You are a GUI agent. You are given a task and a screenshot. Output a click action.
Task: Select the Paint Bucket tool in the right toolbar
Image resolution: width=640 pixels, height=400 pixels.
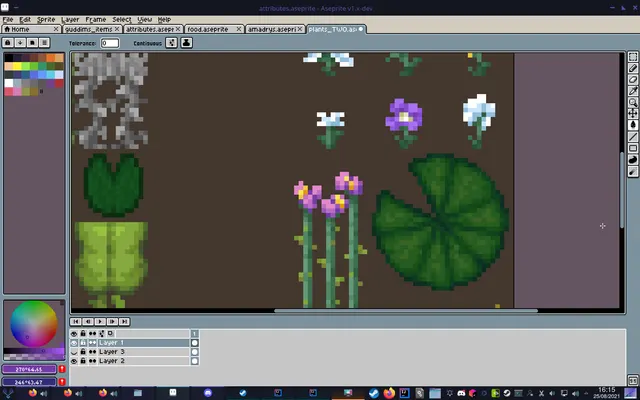pyautogui.click(x=633, y=125)
